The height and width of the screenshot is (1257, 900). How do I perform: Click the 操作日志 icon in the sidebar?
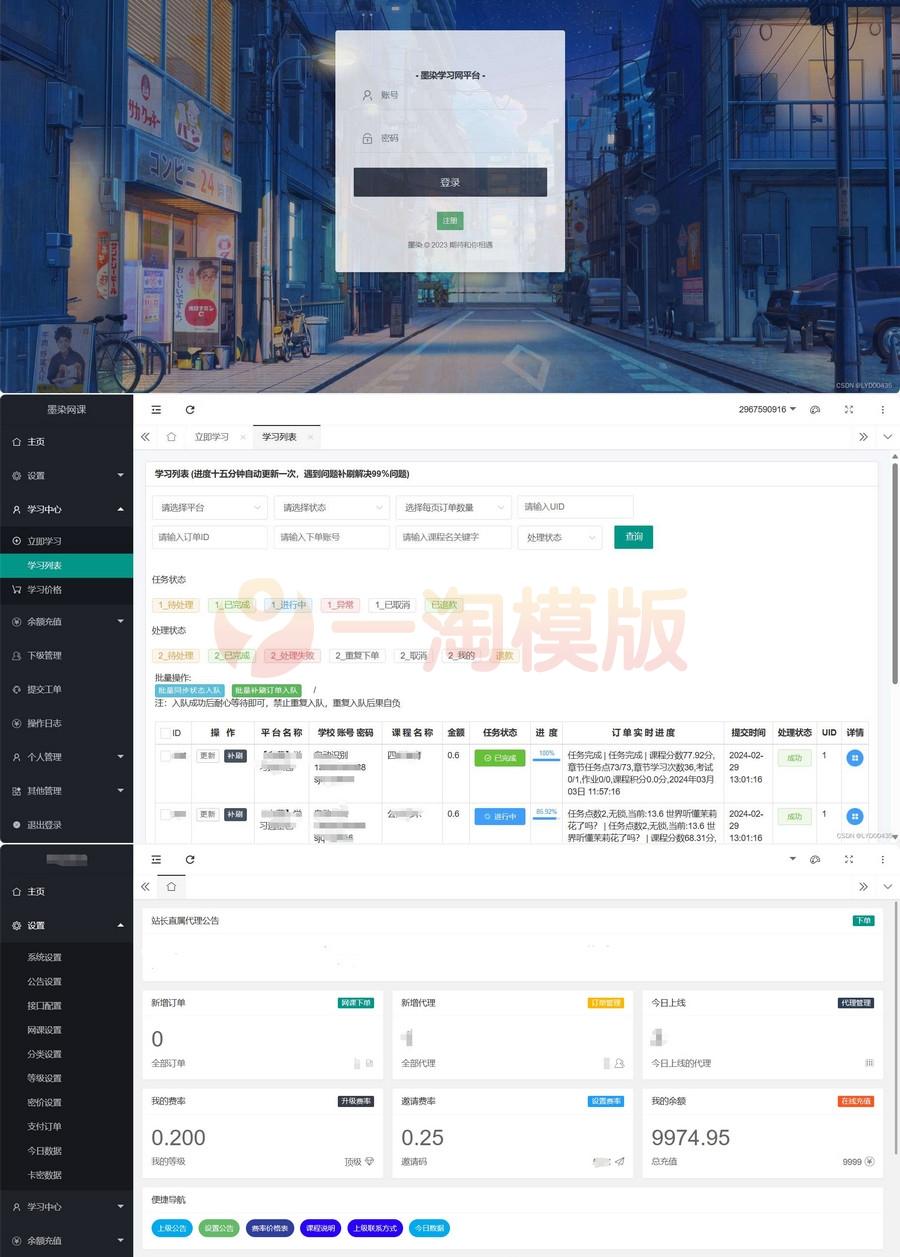(15, 723)
